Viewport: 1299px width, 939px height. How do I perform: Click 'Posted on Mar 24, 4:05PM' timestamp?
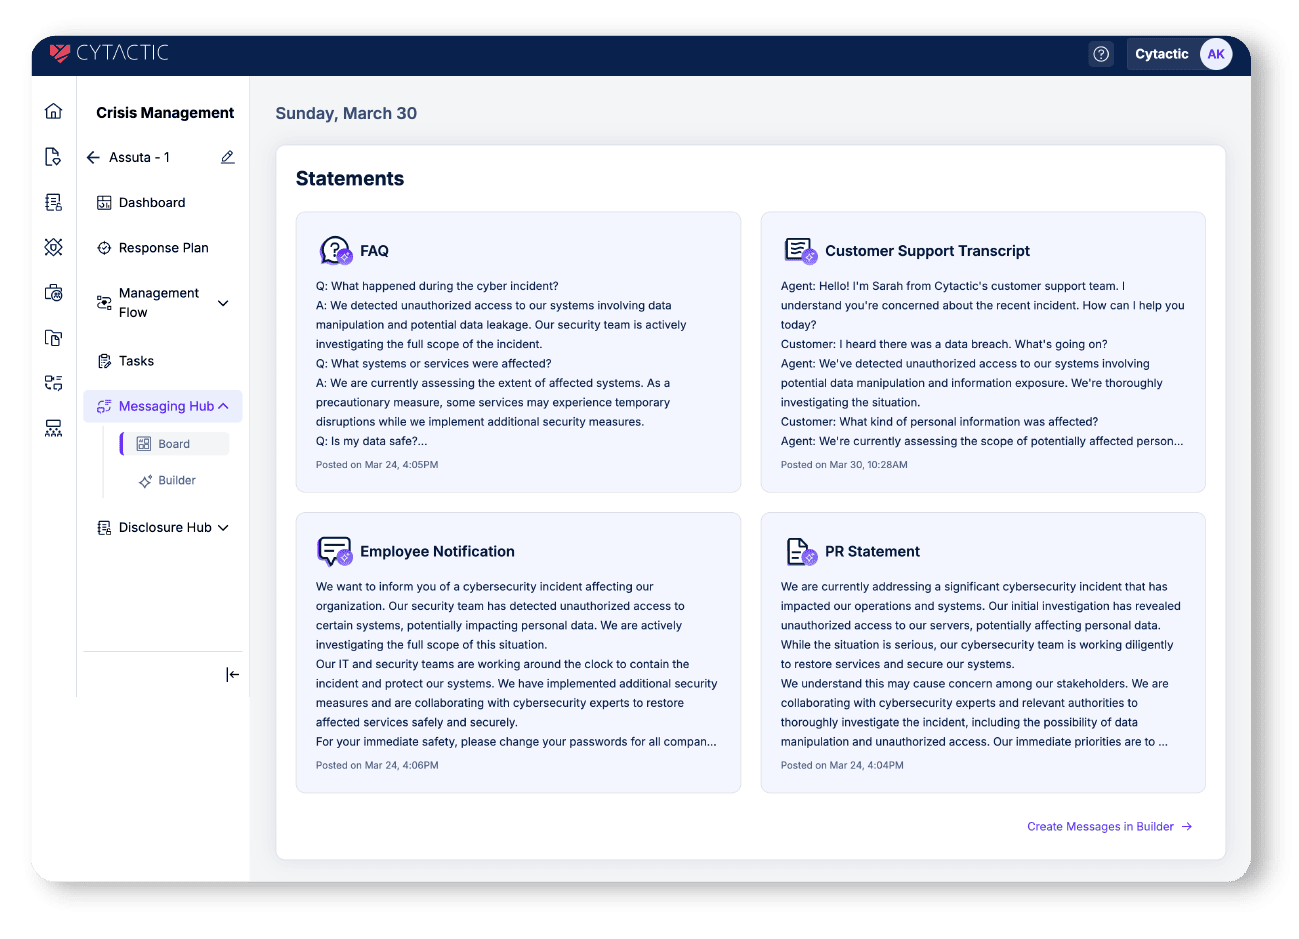tap(377, 465)
